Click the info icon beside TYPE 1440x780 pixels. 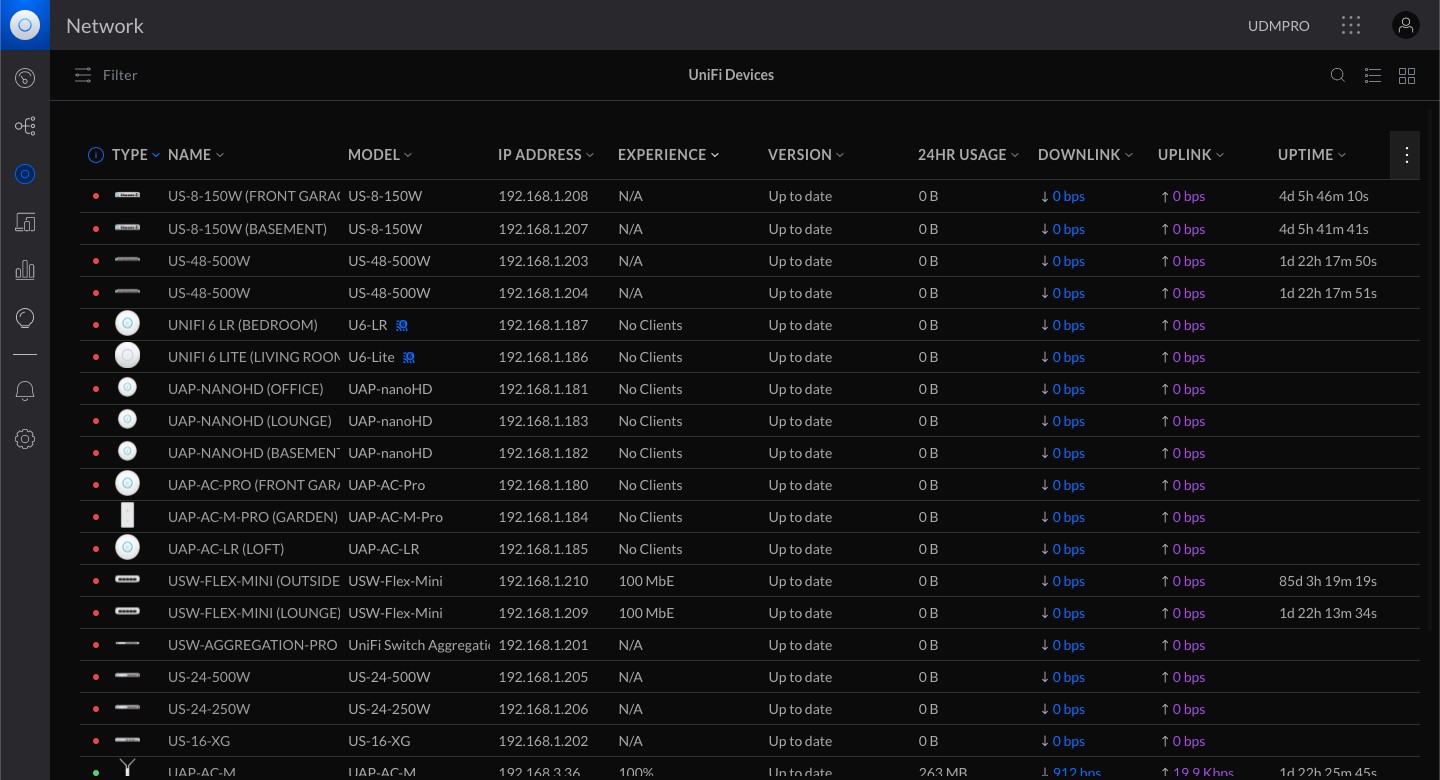click(x=96, y=155)
